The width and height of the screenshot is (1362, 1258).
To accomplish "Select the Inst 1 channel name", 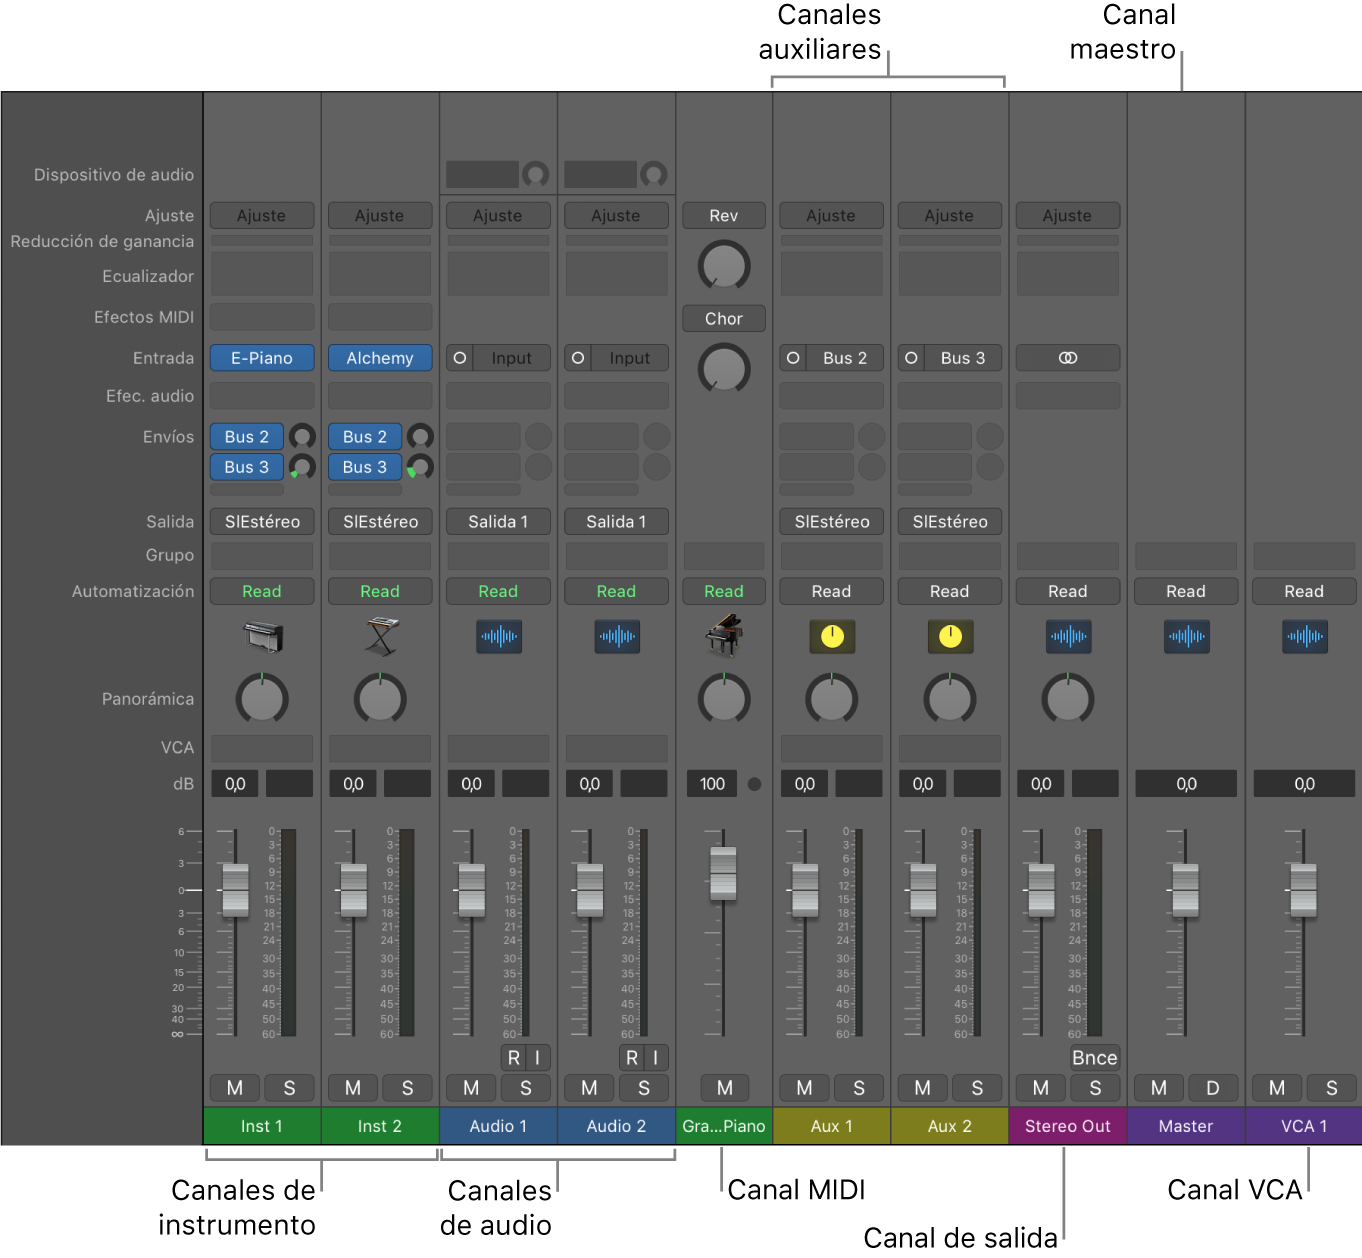I will [x=262, y=1126].
